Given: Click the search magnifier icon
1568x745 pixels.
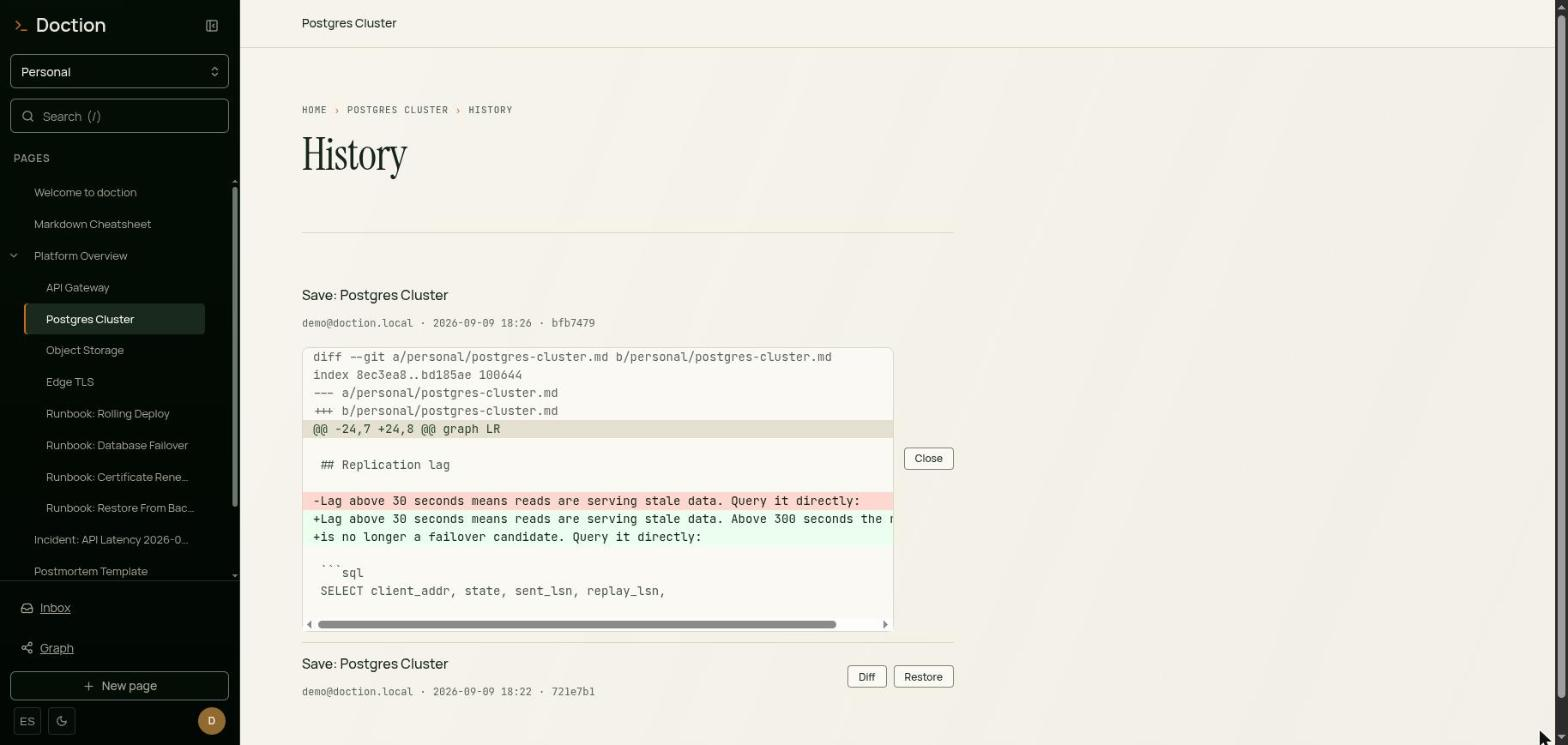Looking at the screenshot, I should (x=28, y=116).
